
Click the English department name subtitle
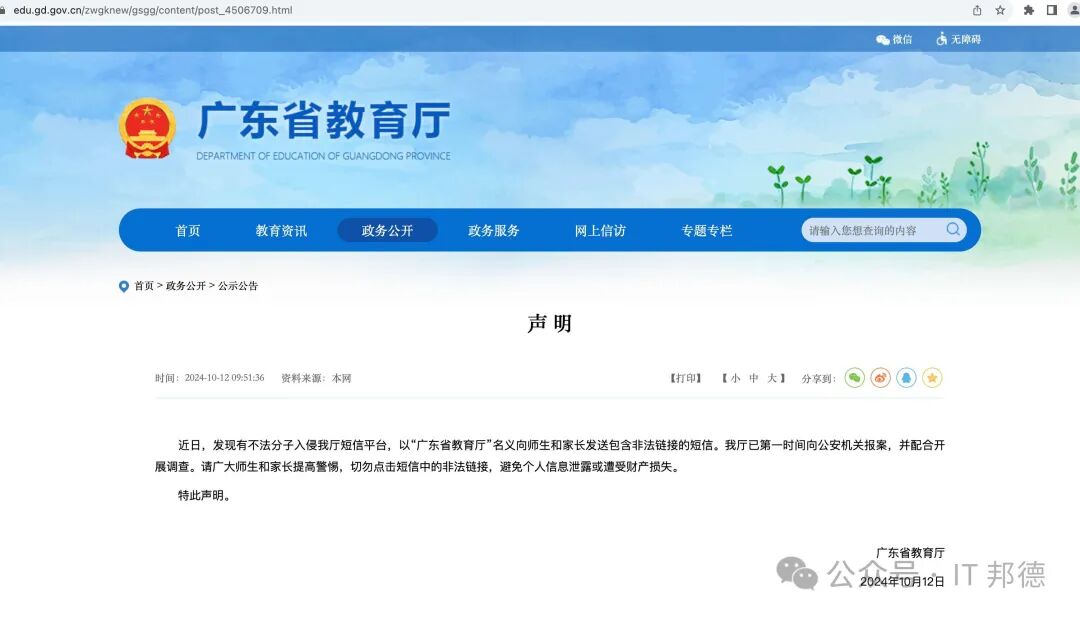(323, 156)
